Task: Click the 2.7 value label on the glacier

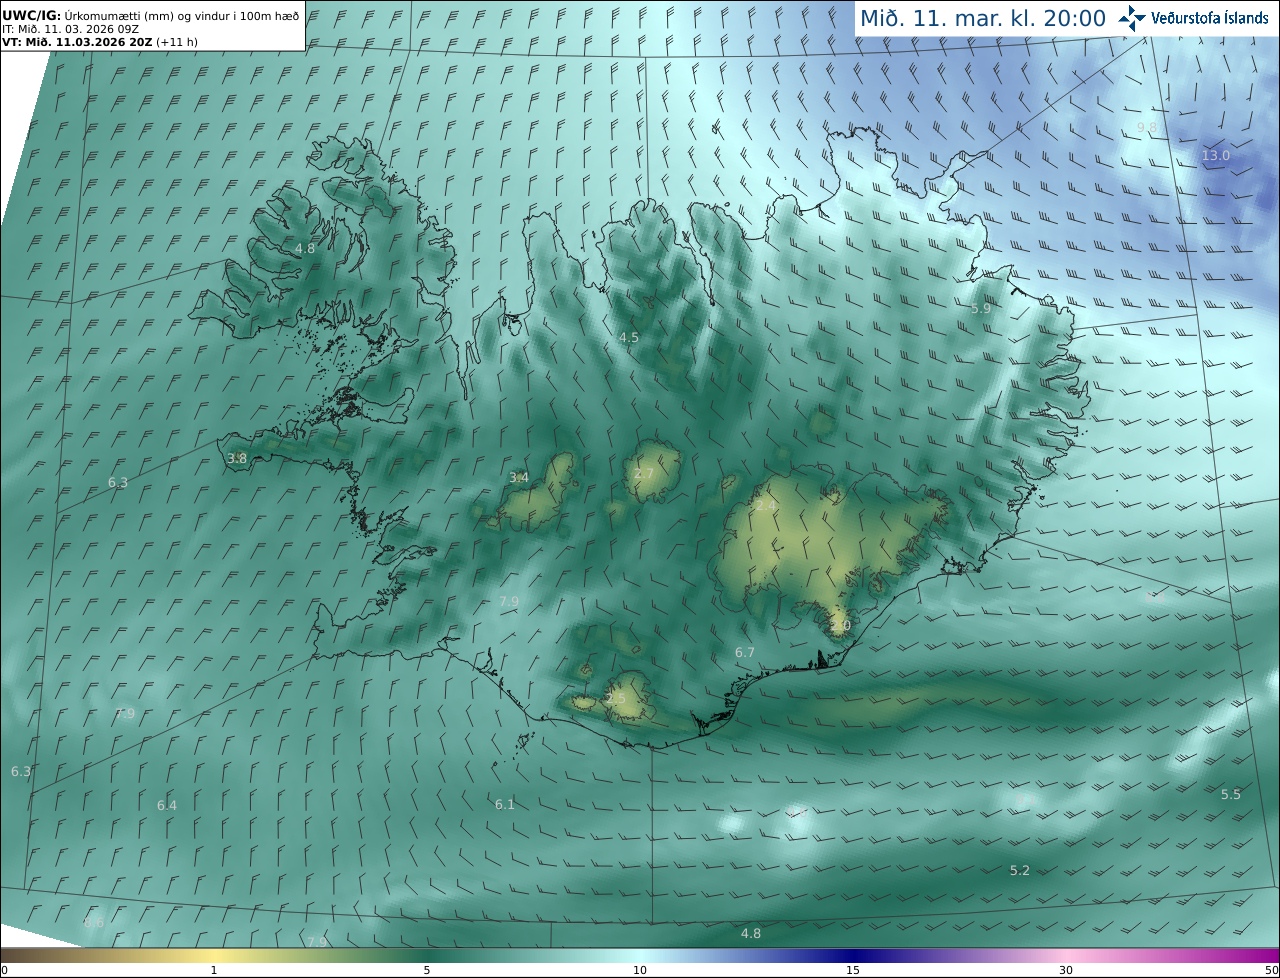Action: point(644,474)
